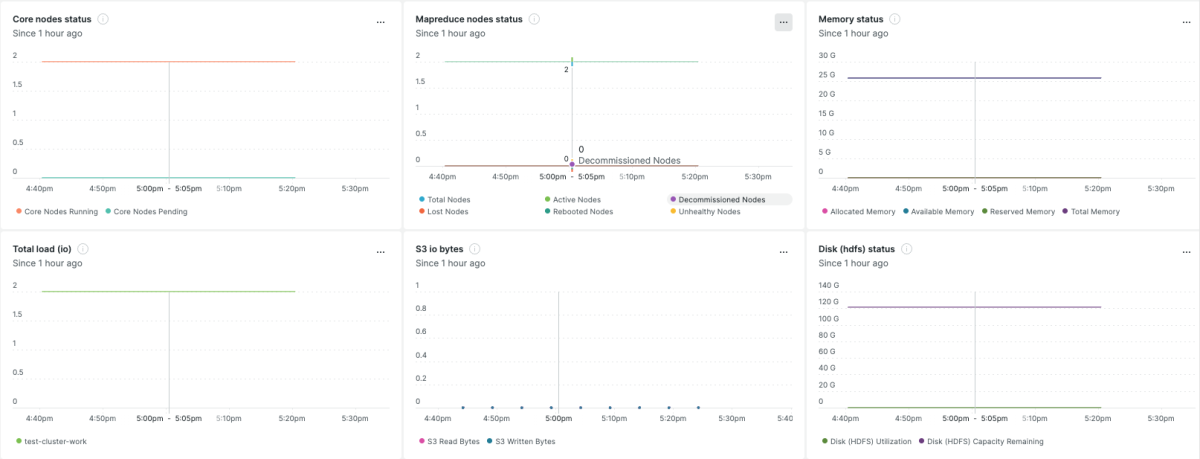
Task: Open the Core nodes status options menu
Action: click(x=380, y=22)
